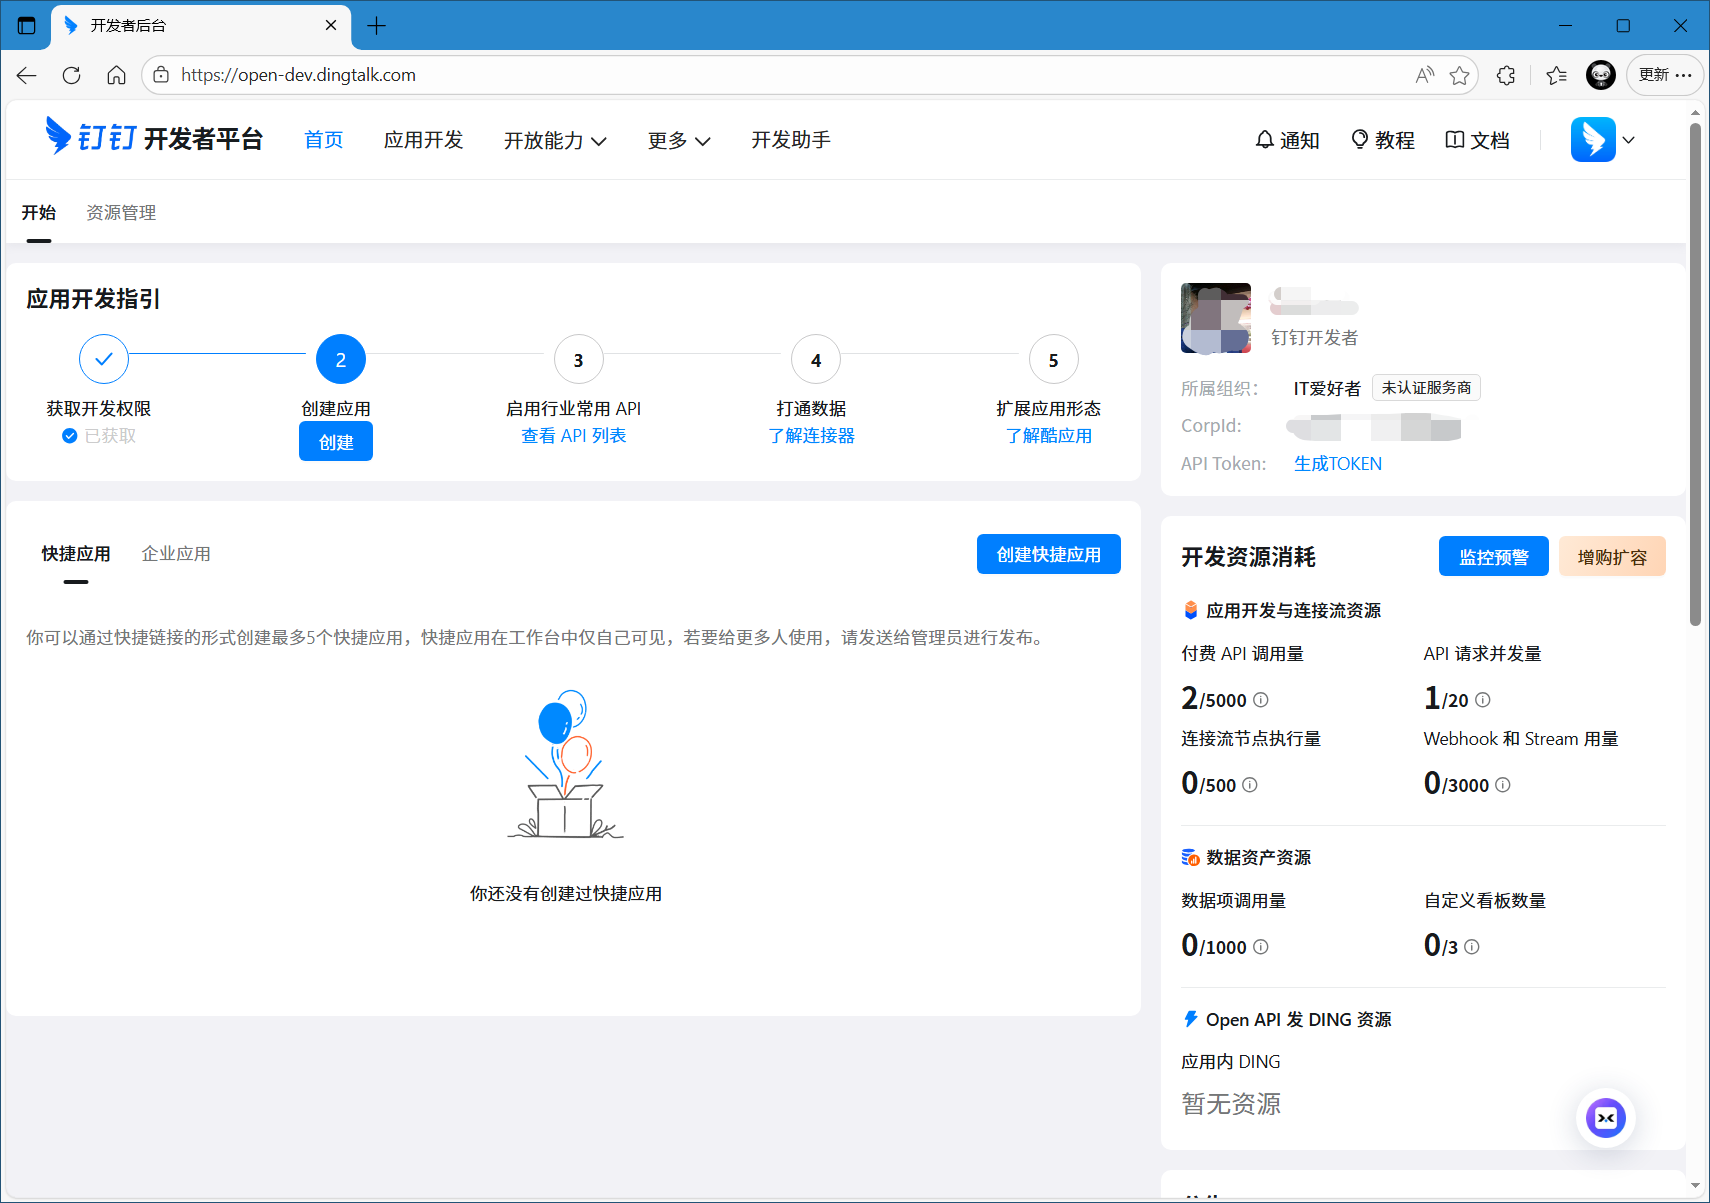Open the notification bell icon
The height and width of the screenshot is (1203, 1710).
tap(1265, 140)
